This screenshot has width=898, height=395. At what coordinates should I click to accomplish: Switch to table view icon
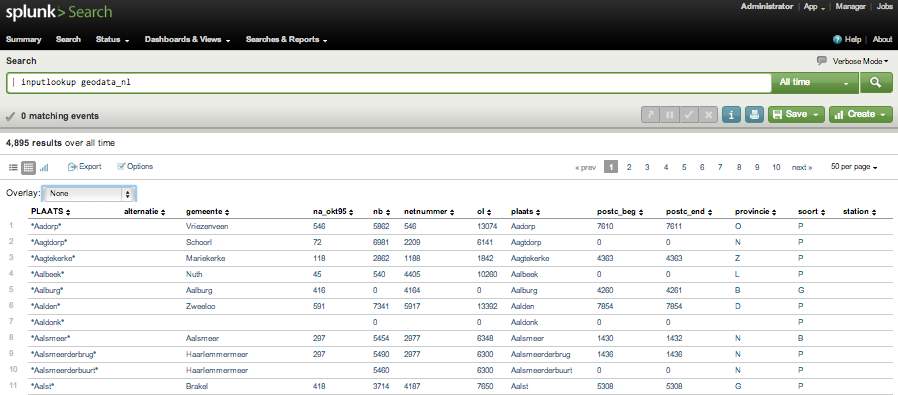click(28, 167)
